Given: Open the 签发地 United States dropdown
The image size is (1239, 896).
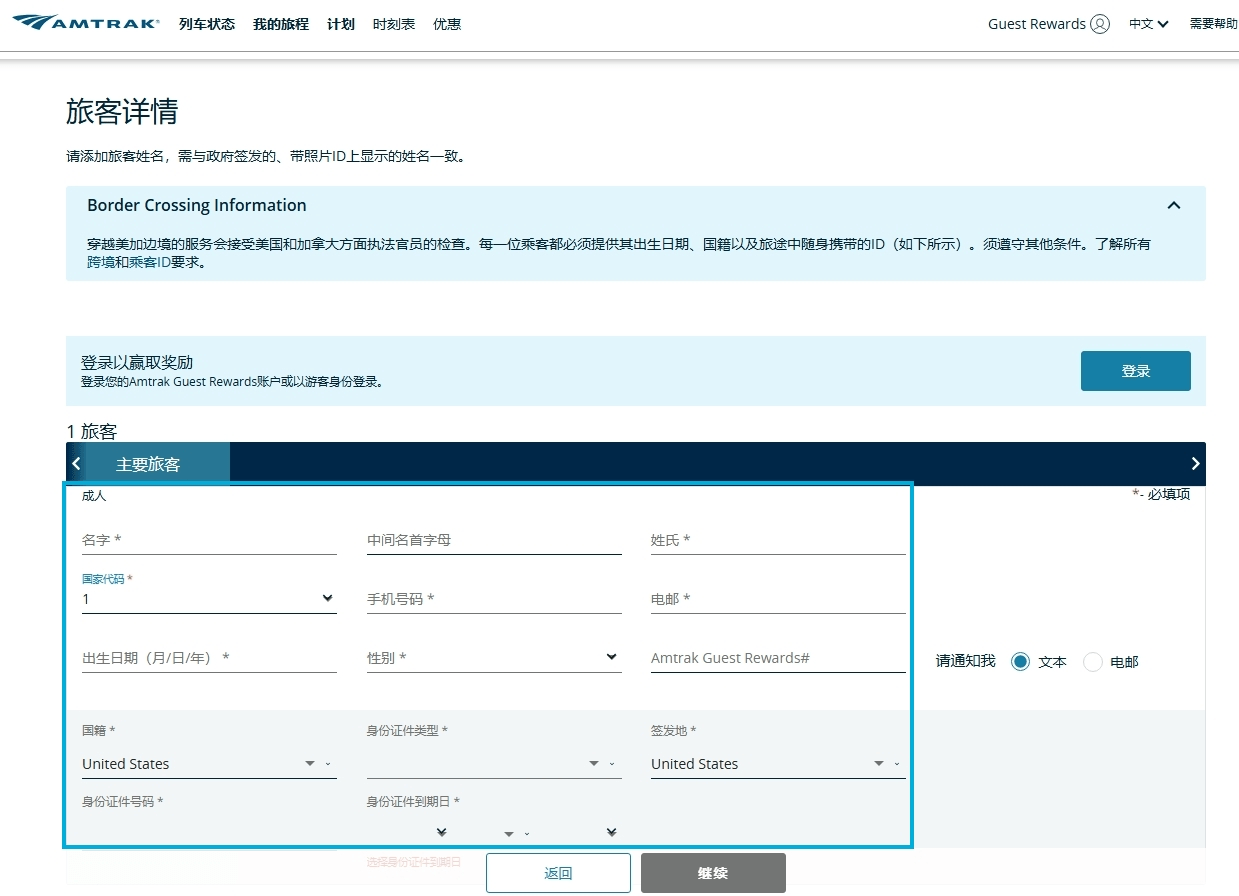Looking at the screenshot, I should [x=778, y=764].
